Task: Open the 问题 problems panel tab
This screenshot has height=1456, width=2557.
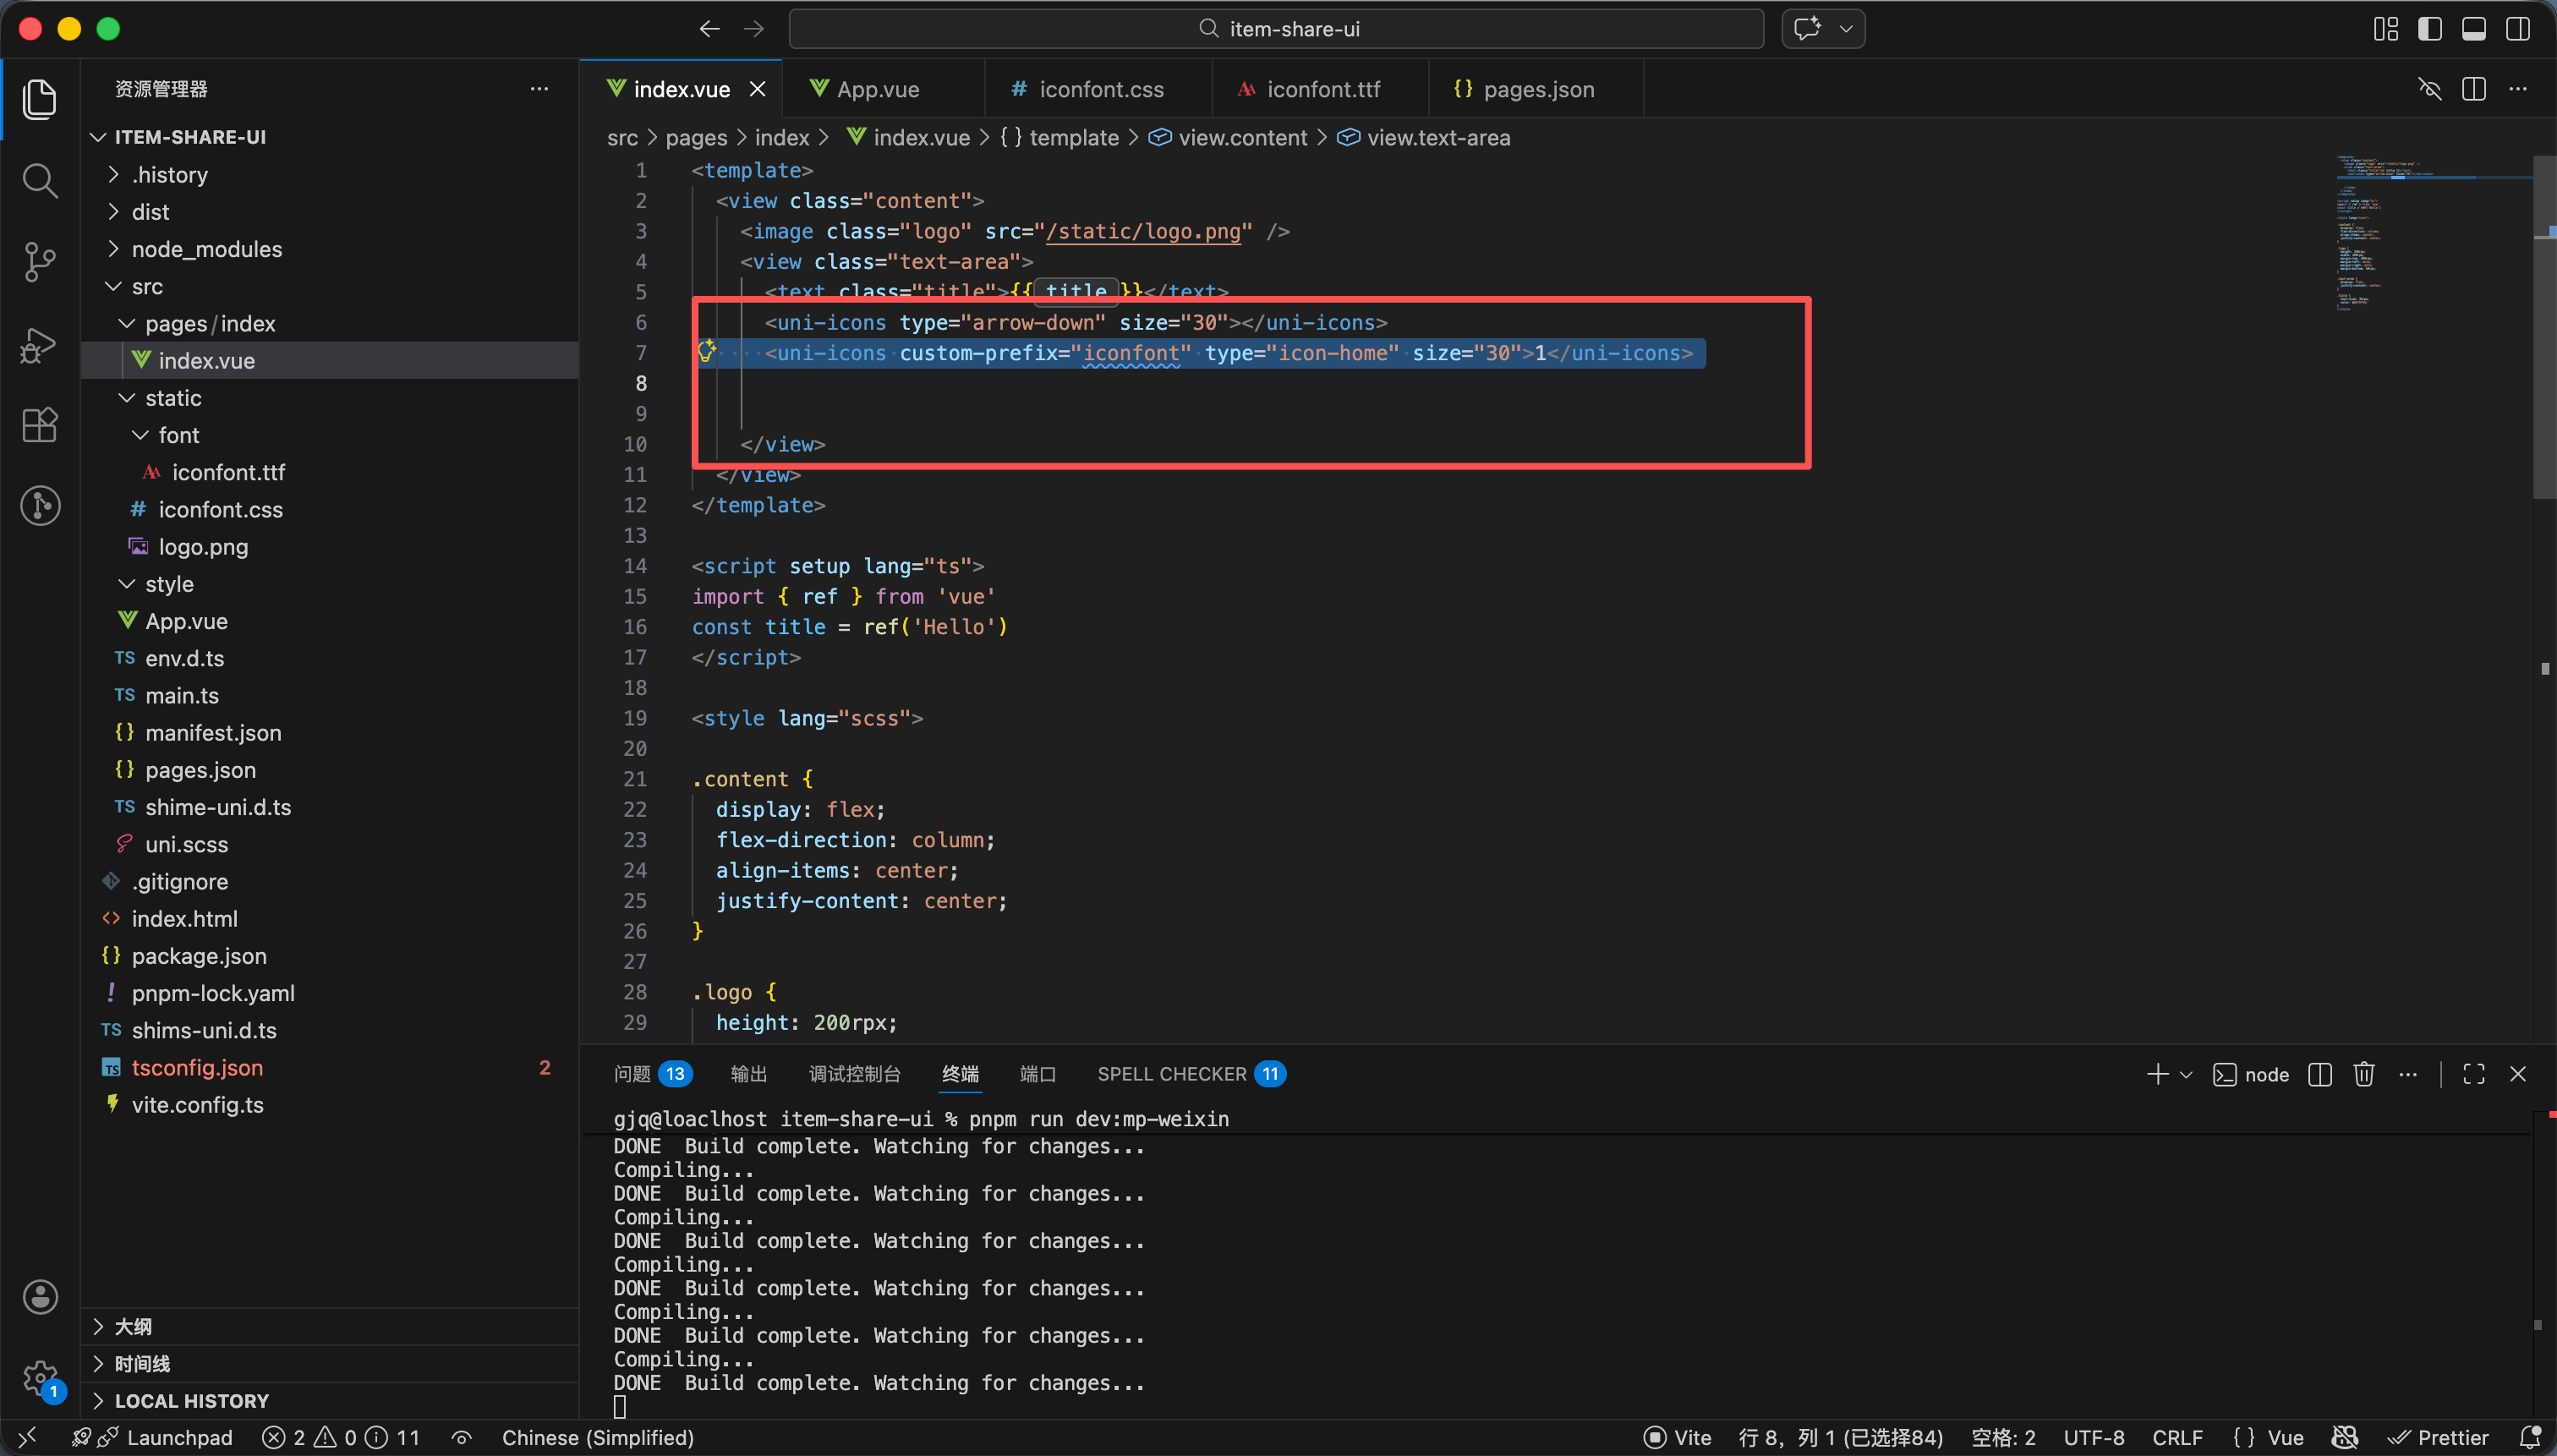Action: [x=632, y=1074]
